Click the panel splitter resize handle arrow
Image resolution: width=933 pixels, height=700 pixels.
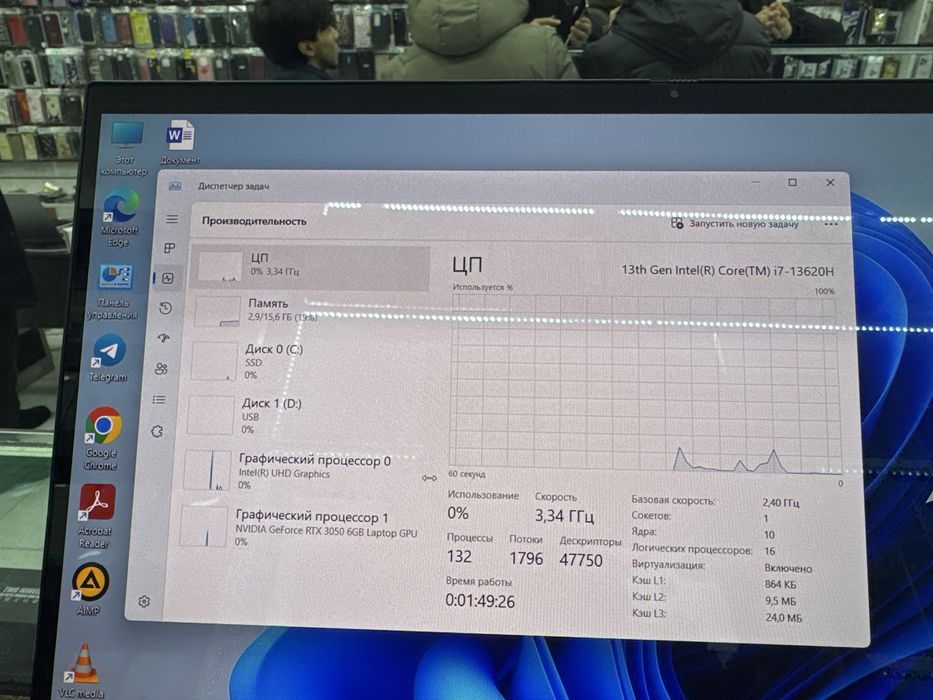(430, 478)
